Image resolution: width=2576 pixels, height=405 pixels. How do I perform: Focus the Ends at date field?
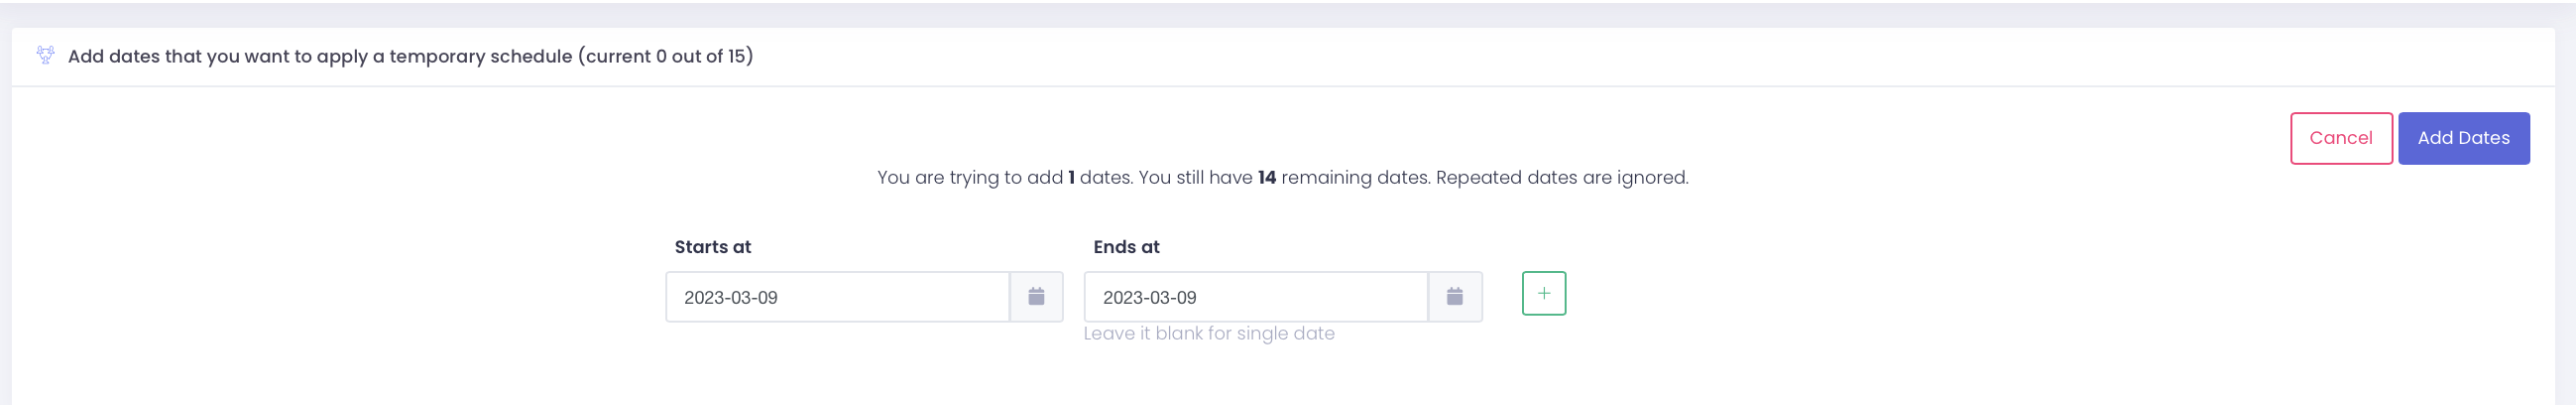tap(1300, 297)
